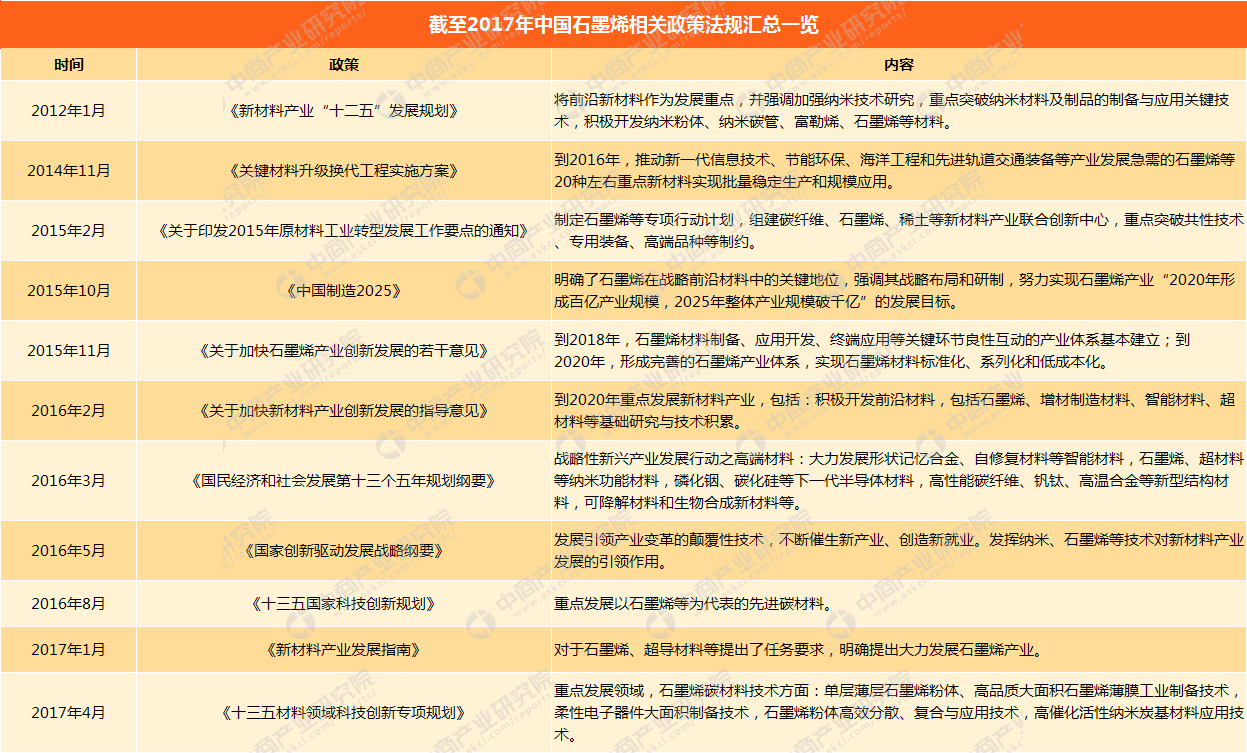Select policy 《新材料产业发展指南》
The image size is (1247, 753).
coord(343,650)
